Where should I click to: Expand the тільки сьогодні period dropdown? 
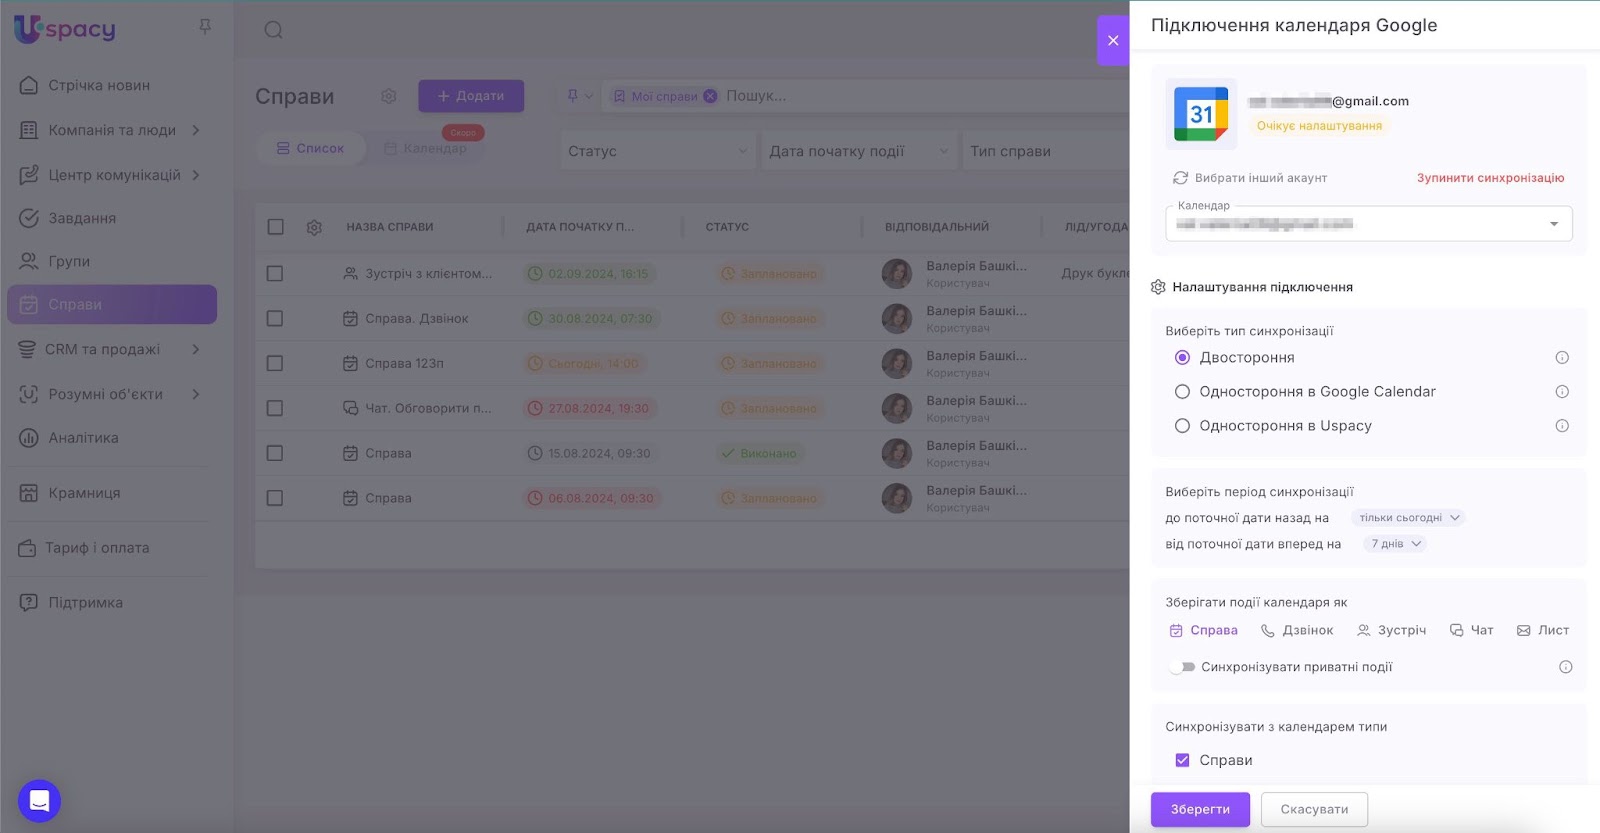pyautogui.click(x=1409, y=518)
